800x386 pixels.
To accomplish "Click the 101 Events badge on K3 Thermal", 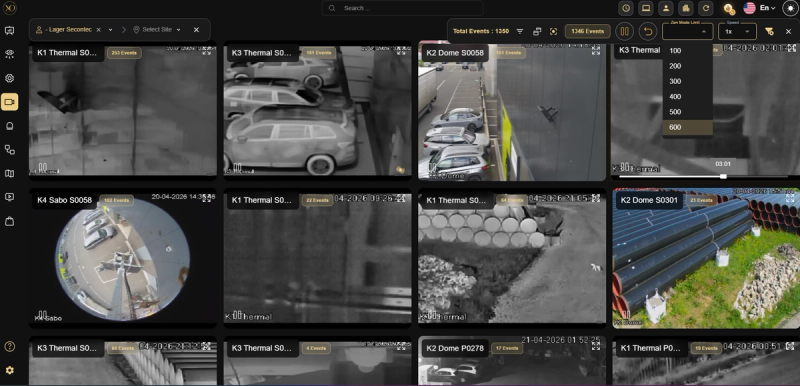I will 319,53.
